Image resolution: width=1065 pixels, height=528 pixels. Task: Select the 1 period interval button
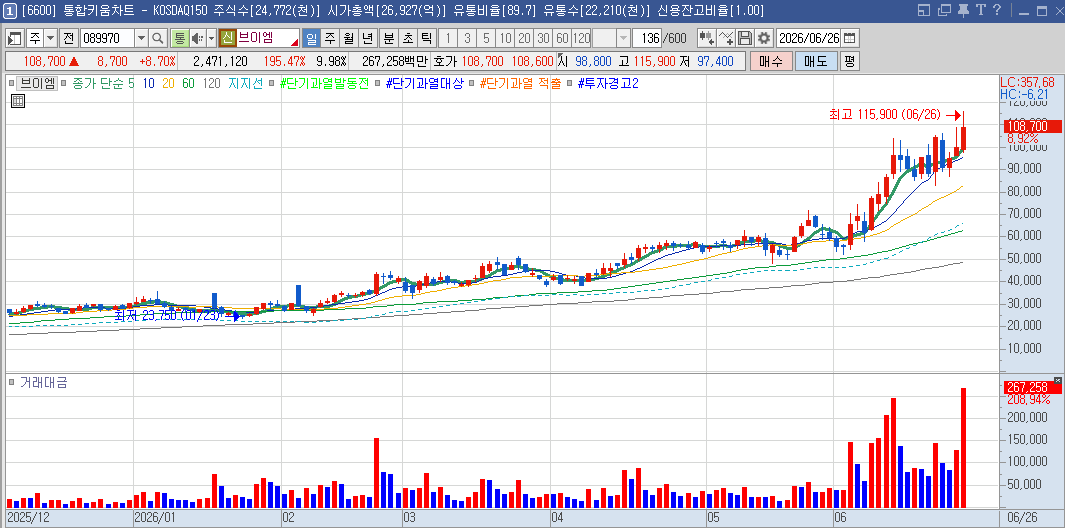(x=448, y=38)
